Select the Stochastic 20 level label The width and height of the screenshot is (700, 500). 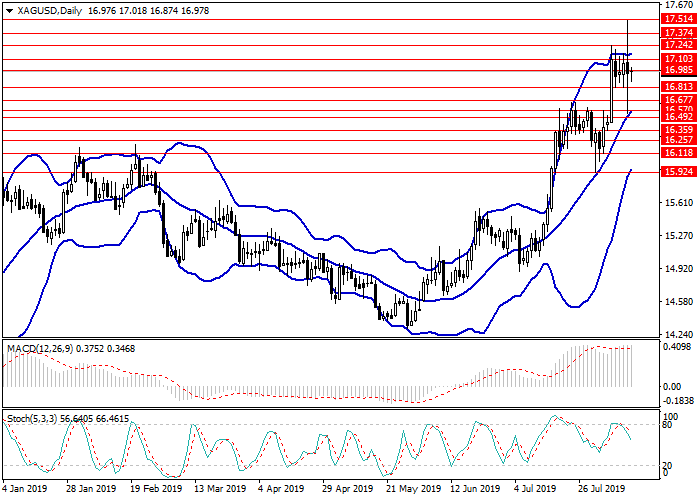click(x=669, y=465)
